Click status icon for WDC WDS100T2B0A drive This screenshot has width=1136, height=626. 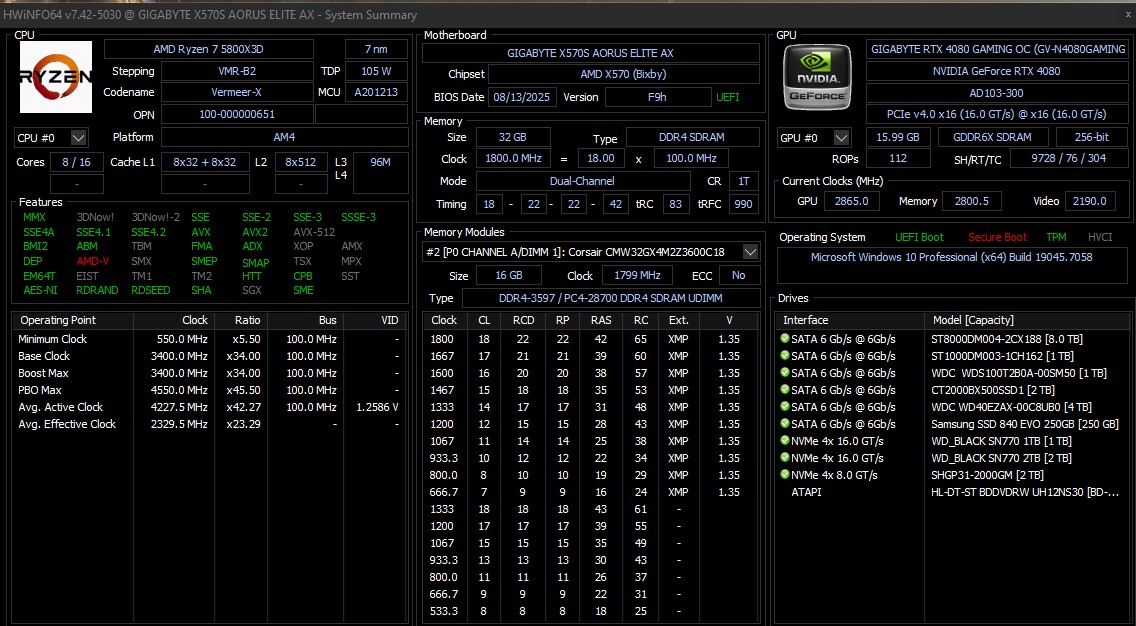pos(785,372)
